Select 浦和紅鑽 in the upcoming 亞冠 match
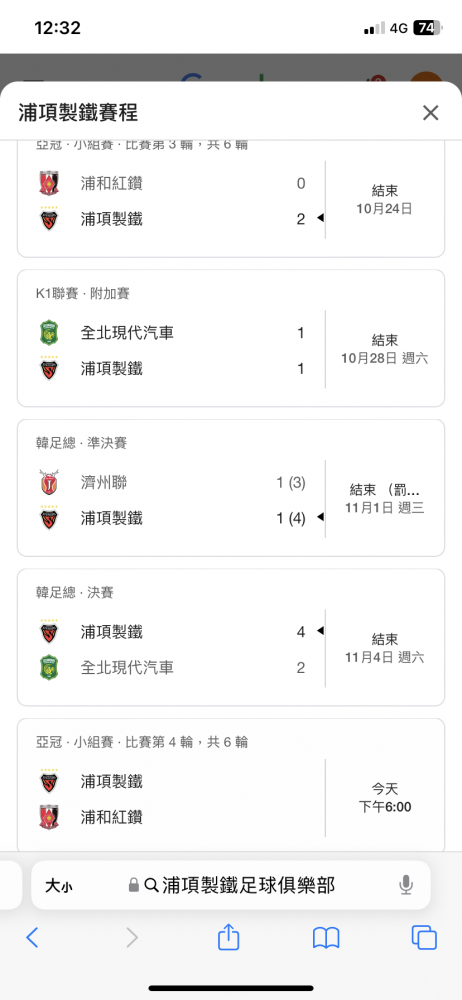Viewport: 462px width, 1000px height. 112,817
